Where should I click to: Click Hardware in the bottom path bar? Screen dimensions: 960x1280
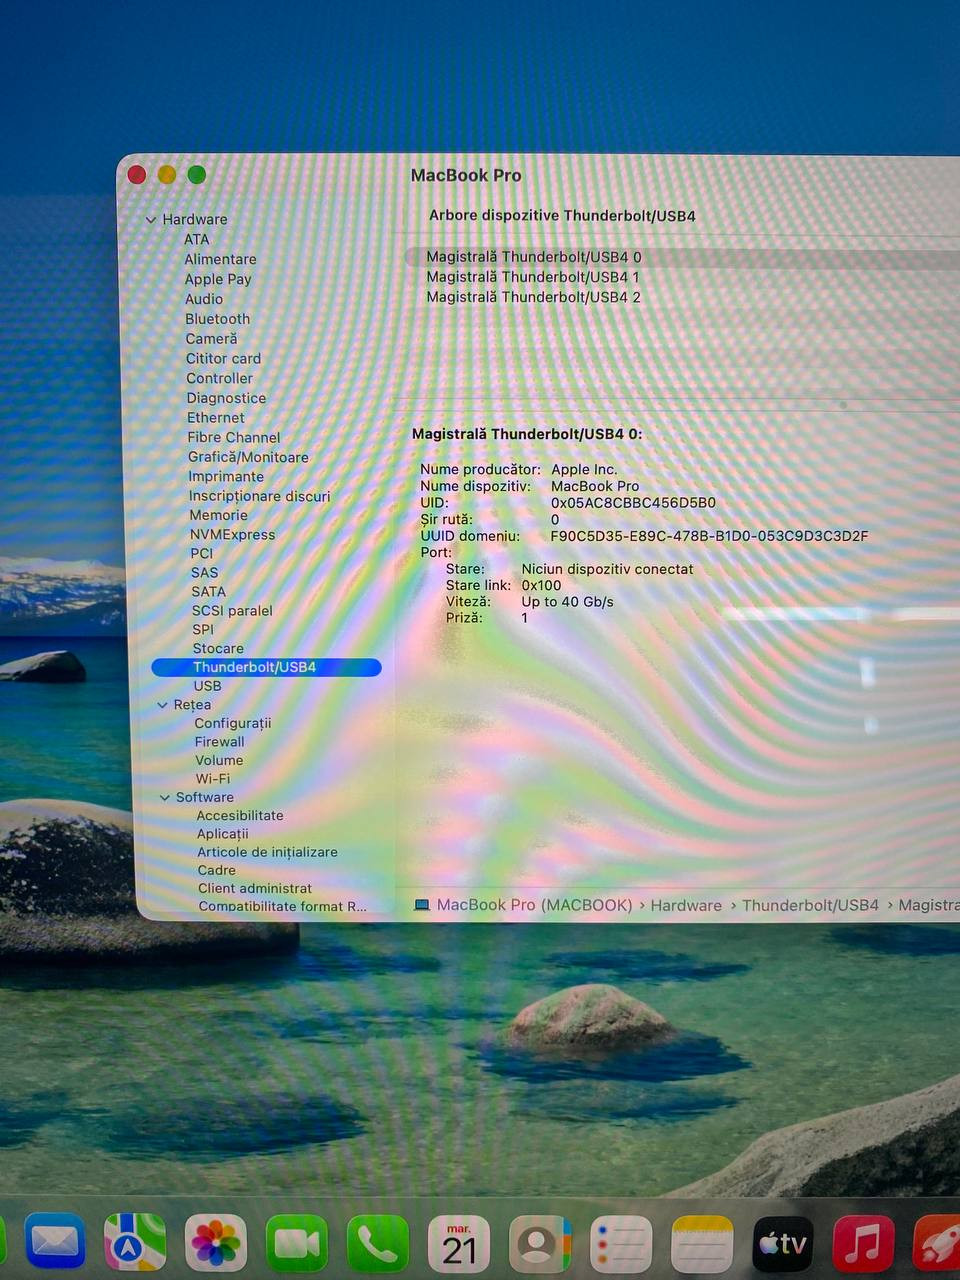tap(686, 905)
